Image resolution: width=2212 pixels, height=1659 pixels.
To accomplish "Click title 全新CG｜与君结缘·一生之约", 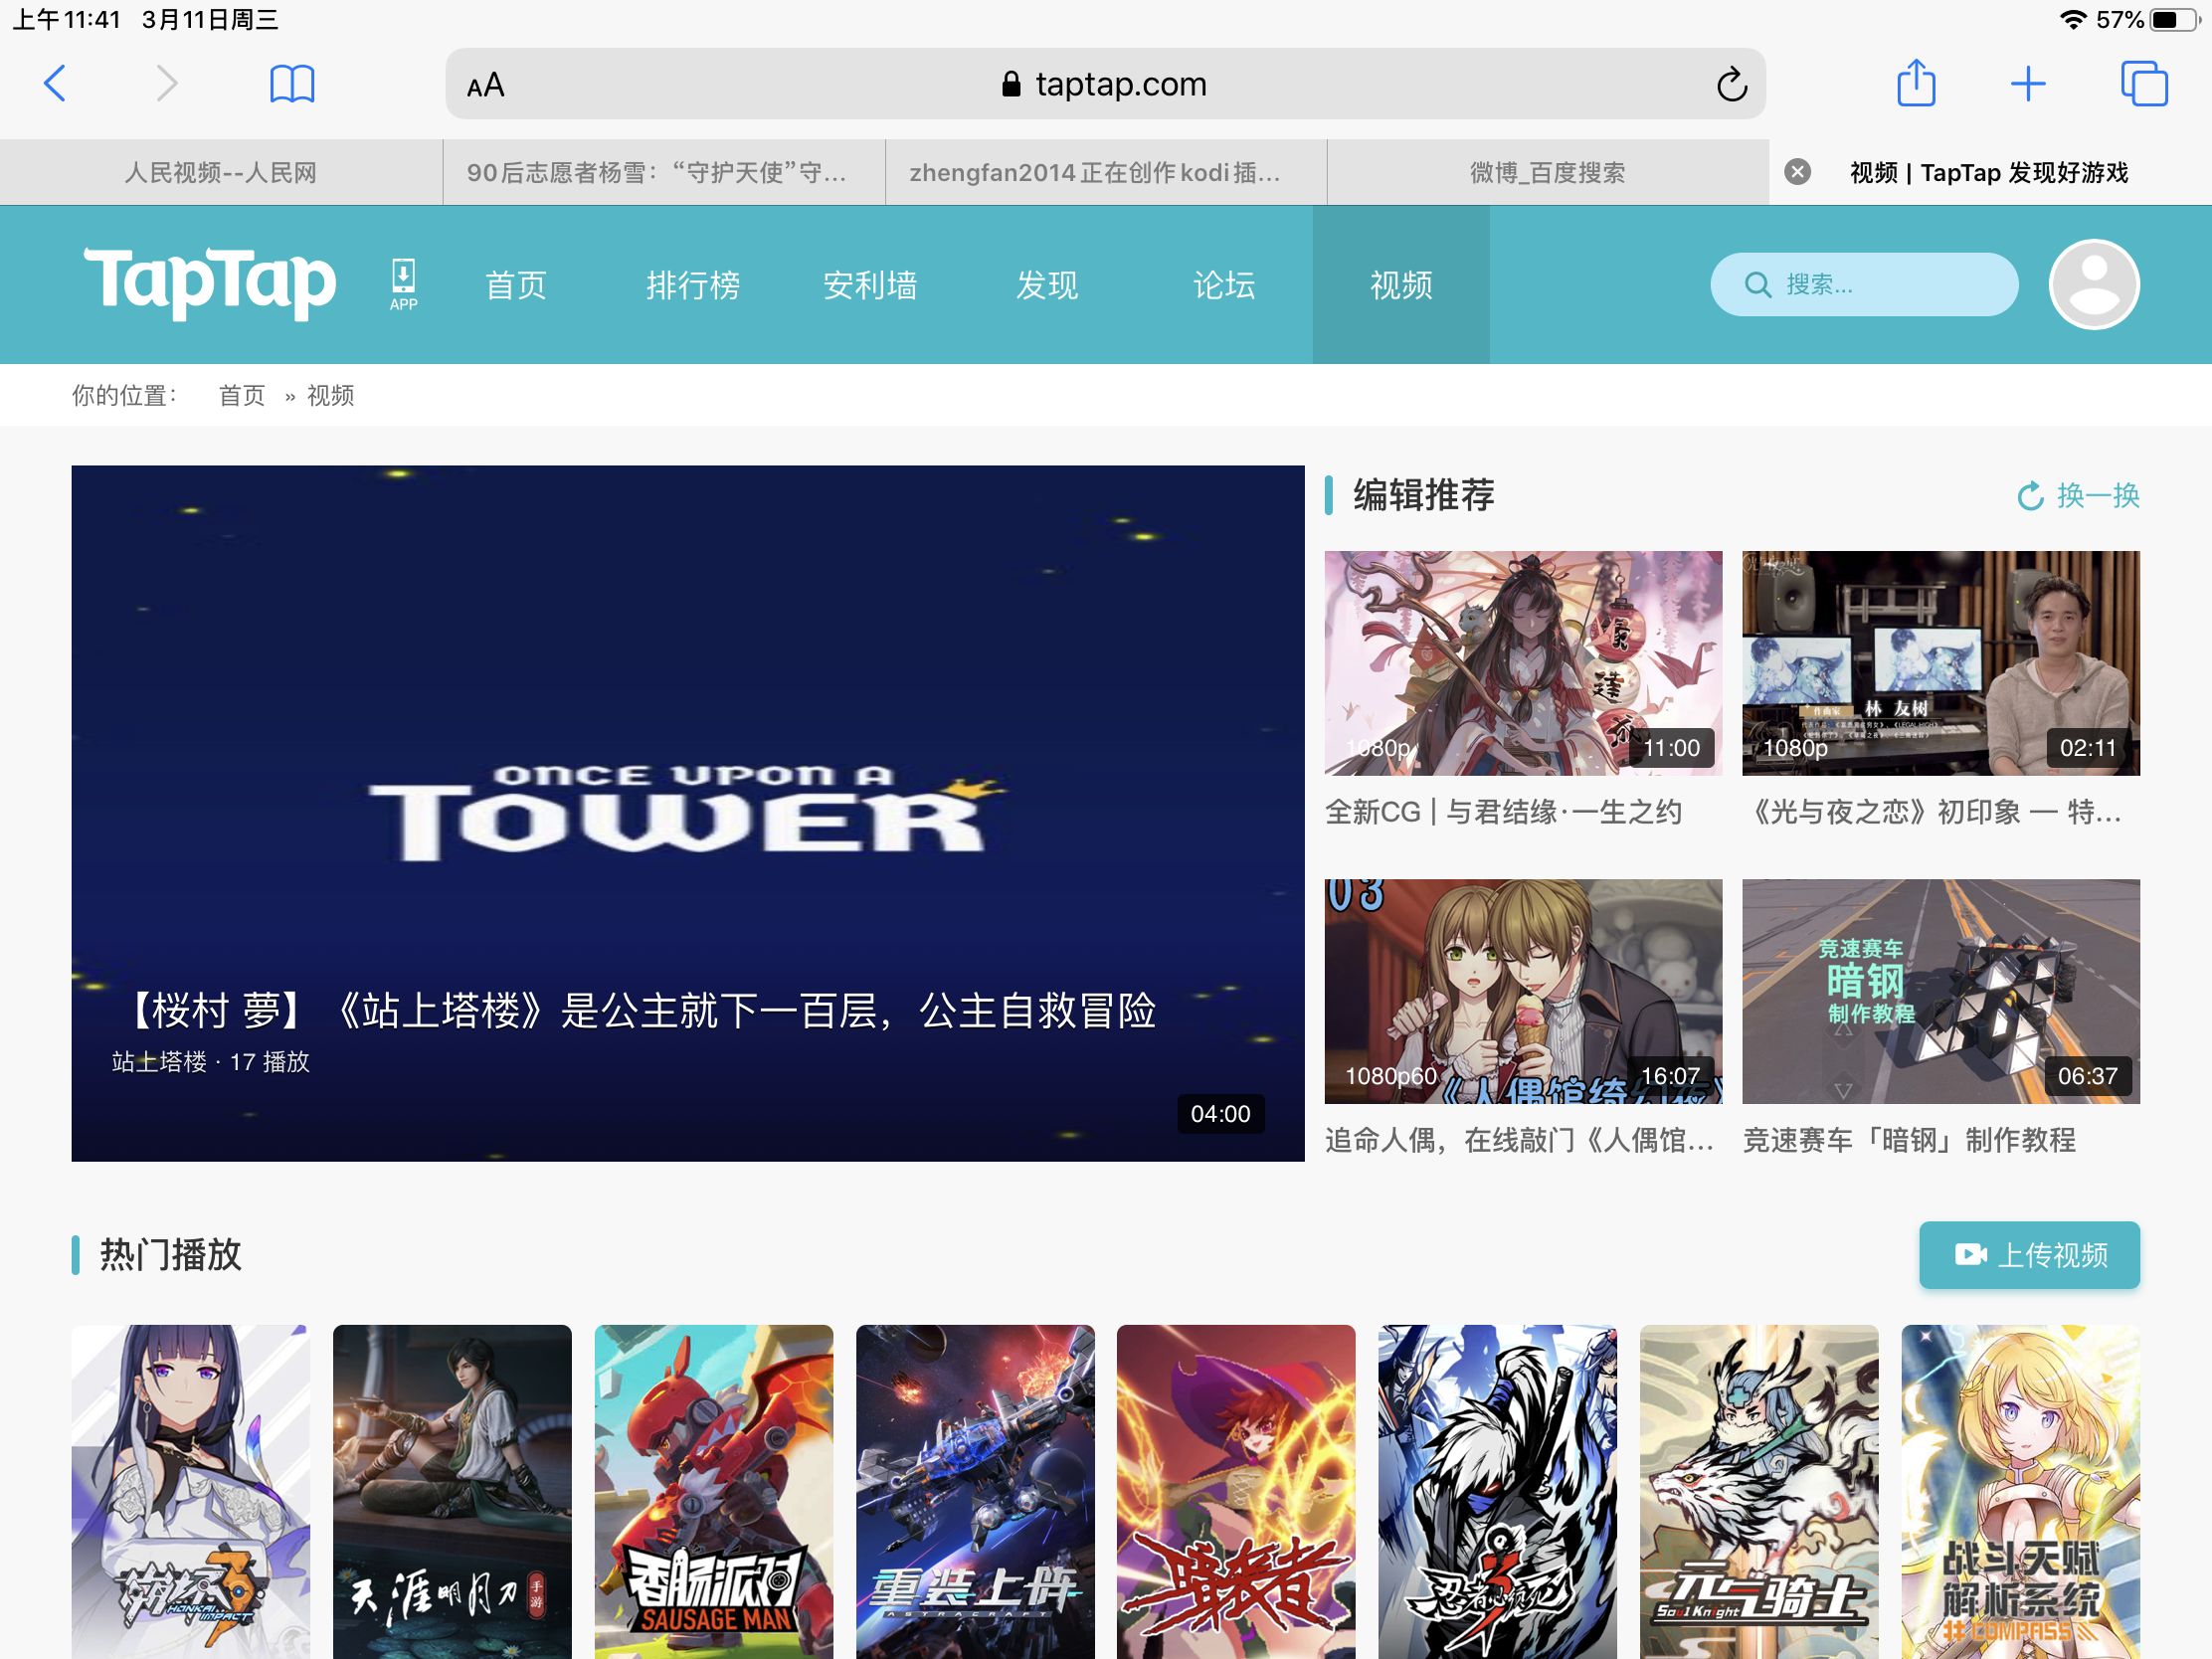I will click(x=1503, y=812).
